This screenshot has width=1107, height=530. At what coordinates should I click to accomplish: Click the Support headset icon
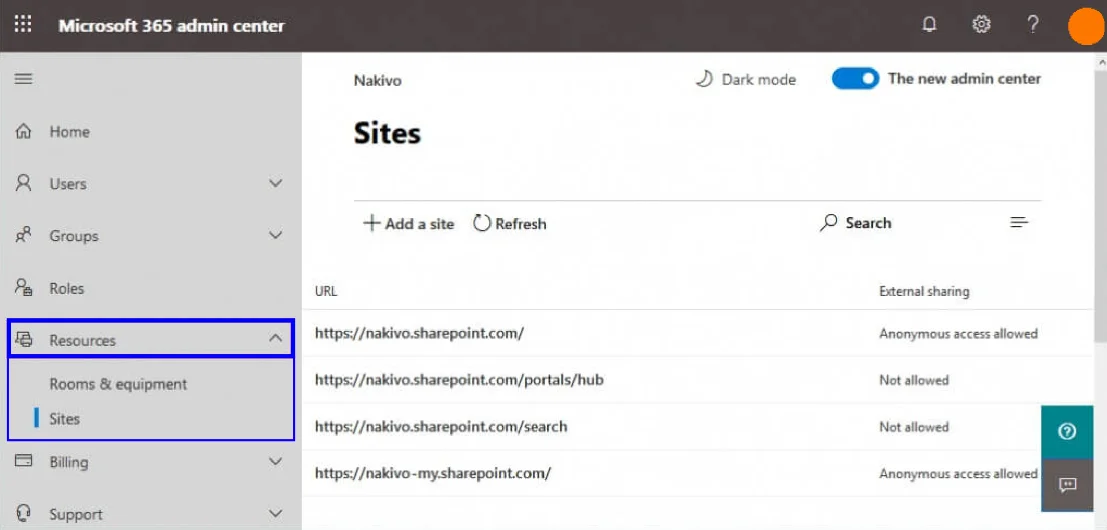(x=23, y=513)
